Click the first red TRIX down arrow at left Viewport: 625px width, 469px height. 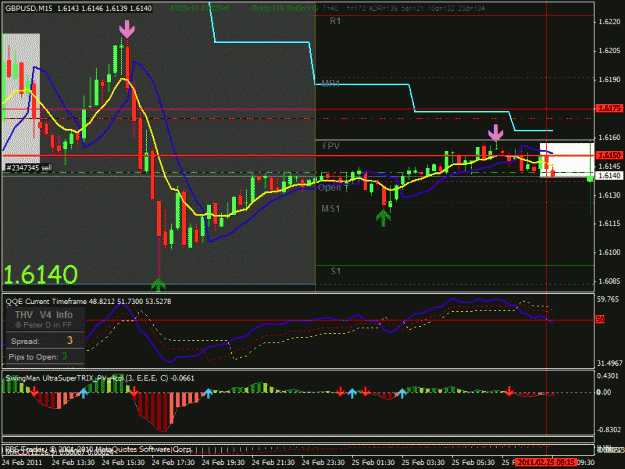coord(34,392)
